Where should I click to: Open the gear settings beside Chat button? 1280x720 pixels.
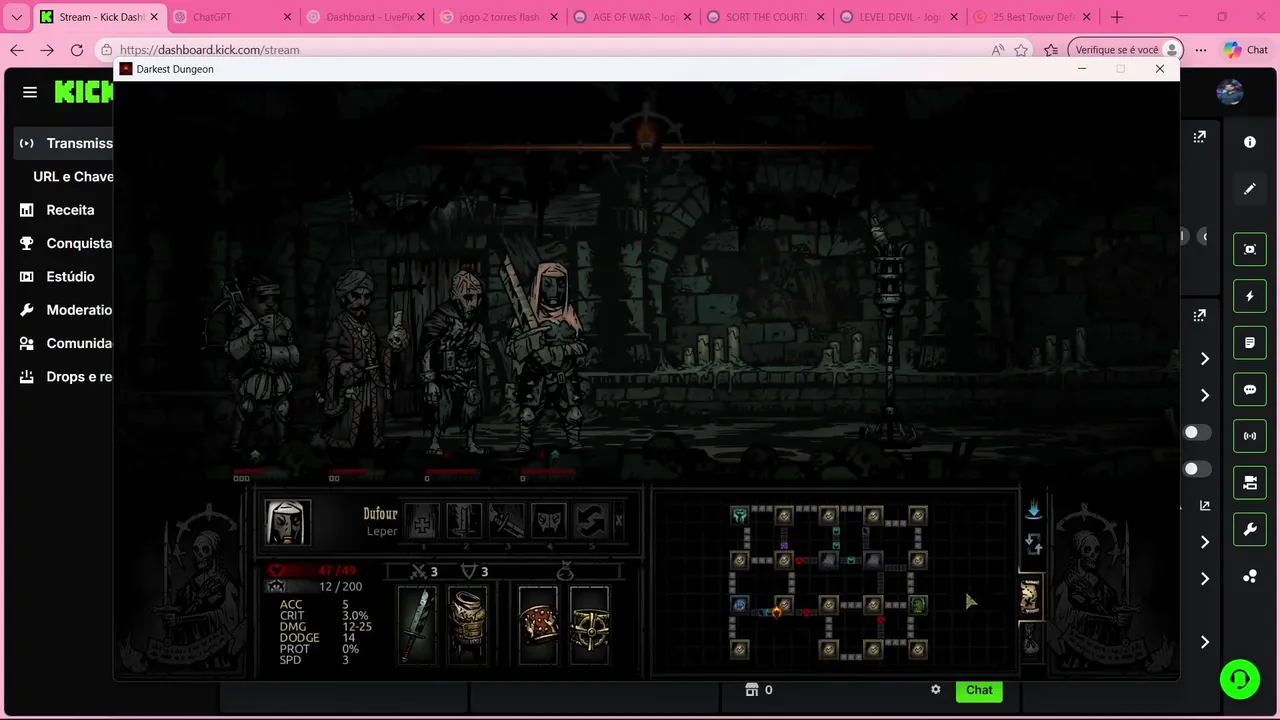point(936,690)
